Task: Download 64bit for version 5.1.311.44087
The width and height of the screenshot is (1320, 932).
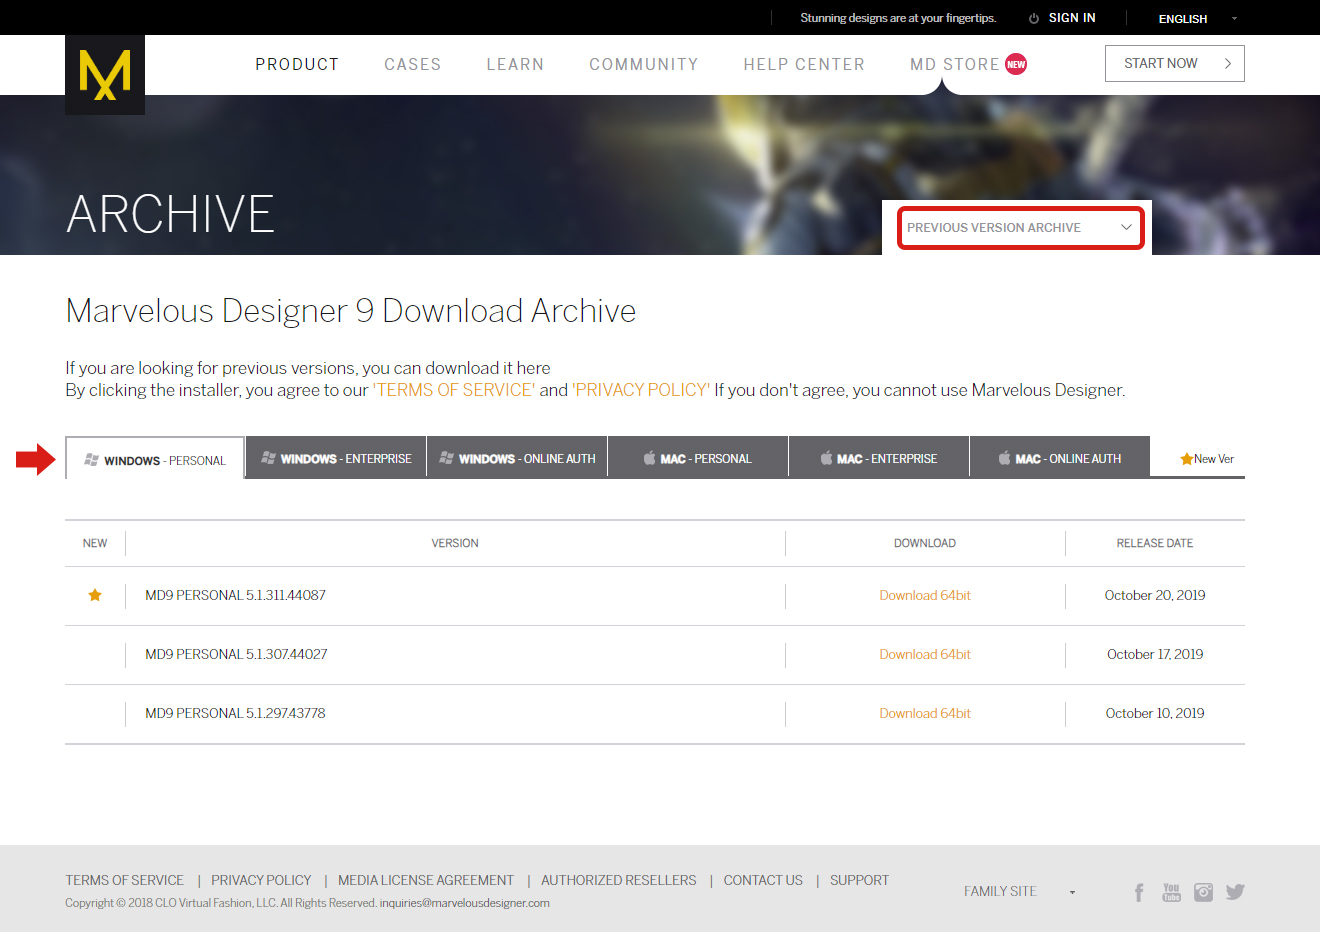Action: (x=925, y=595)
